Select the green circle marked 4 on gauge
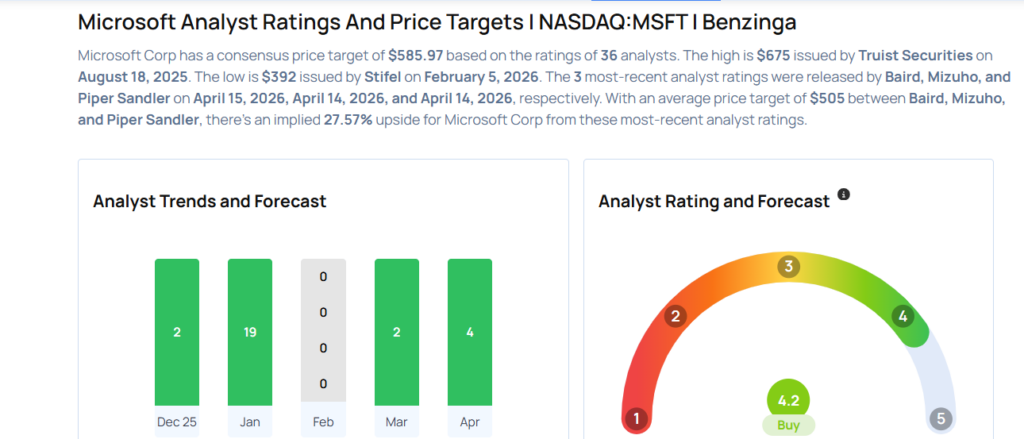Image resolution: width=1024 pixels, height=439 pixels. point(903,317)
